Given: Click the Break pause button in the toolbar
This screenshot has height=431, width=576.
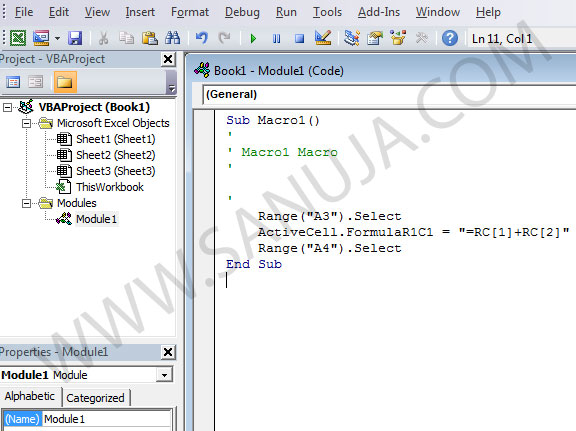Looking at the screenshot, I should coord(277,38).
